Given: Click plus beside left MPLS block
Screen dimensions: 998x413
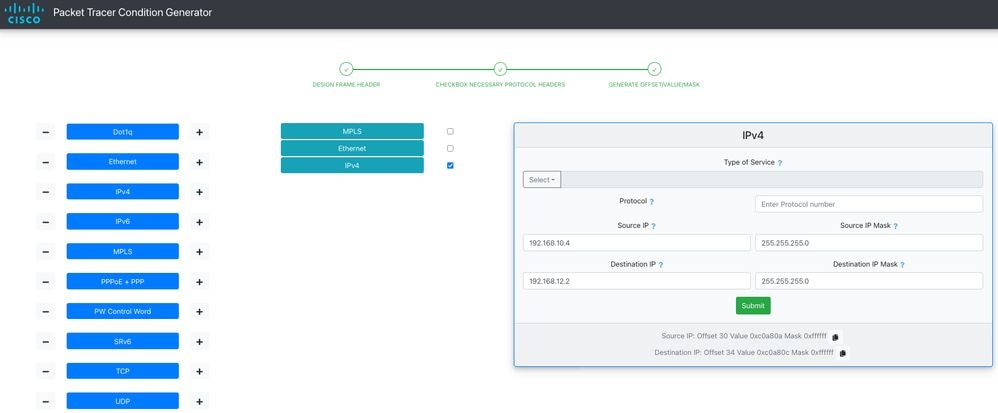Looking at the screenshot, I should pyautogui.click(x=199, y=252).
